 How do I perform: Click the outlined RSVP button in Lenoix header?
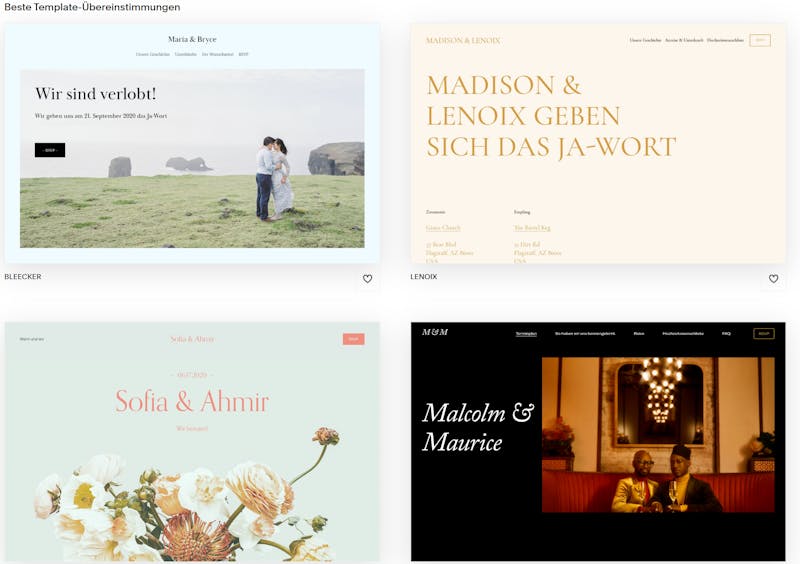(760, 40)
